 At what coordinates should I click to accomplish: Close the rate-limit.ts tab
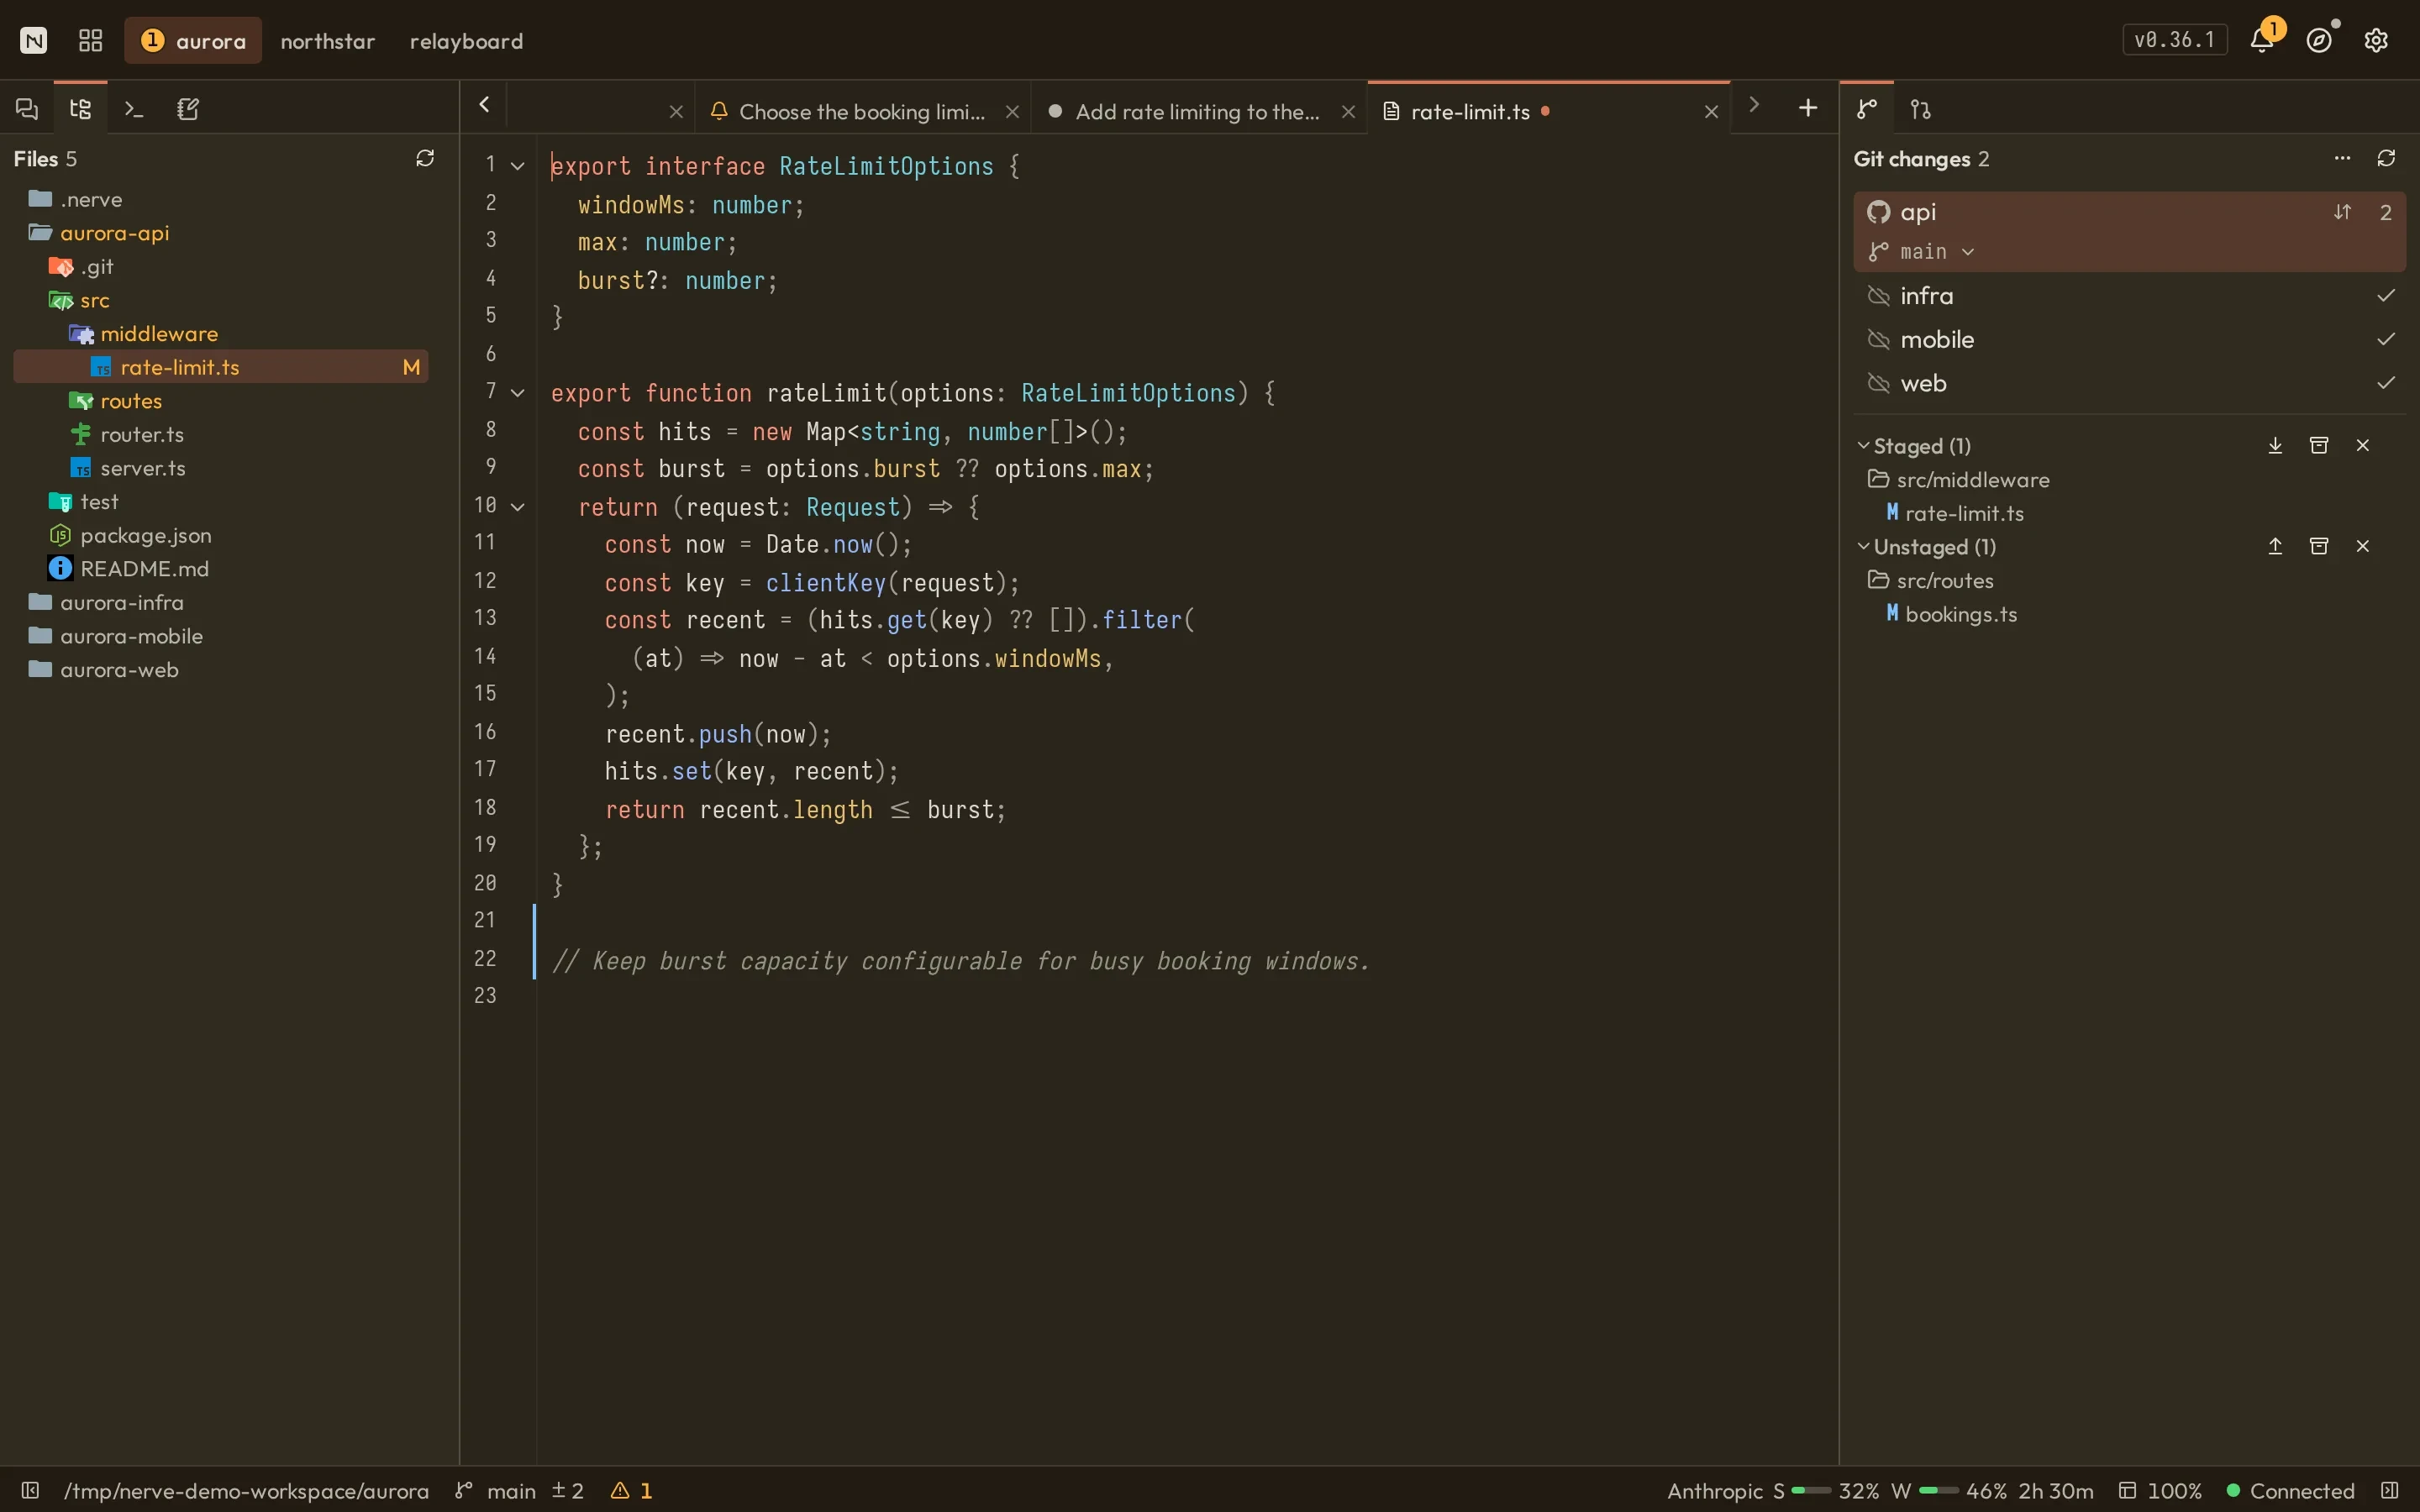[x=1711, y=112]
